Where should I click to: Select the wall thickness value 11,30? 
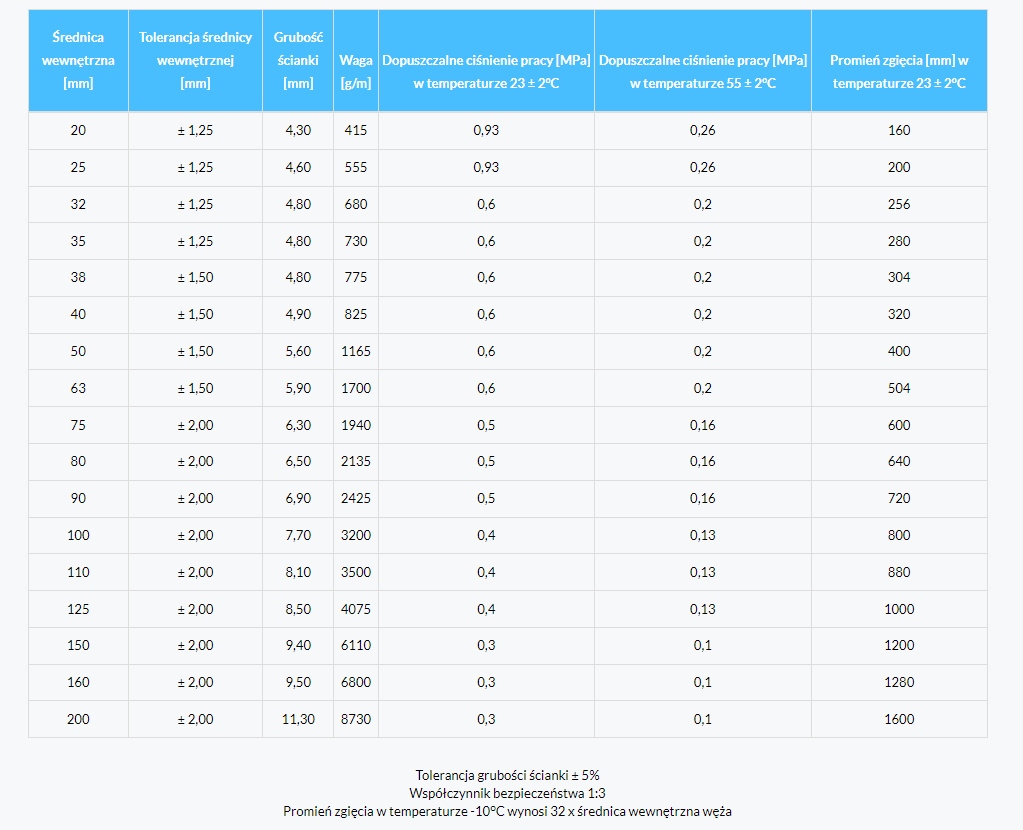(298, 719)
